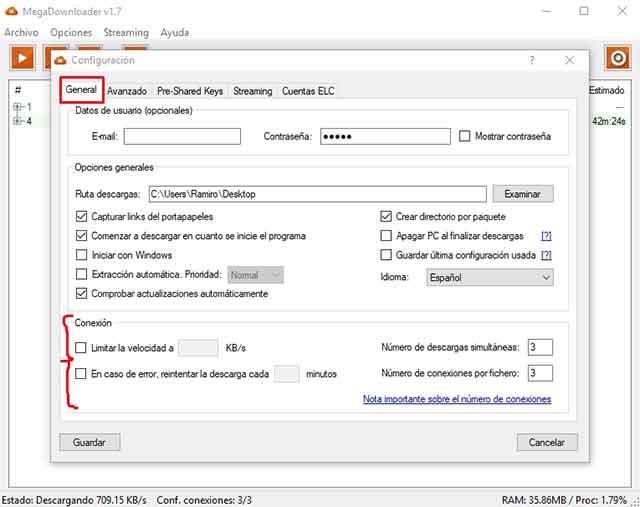Click the Guardar button
This screenshot has width=640, height=507.
click(90, 442)
